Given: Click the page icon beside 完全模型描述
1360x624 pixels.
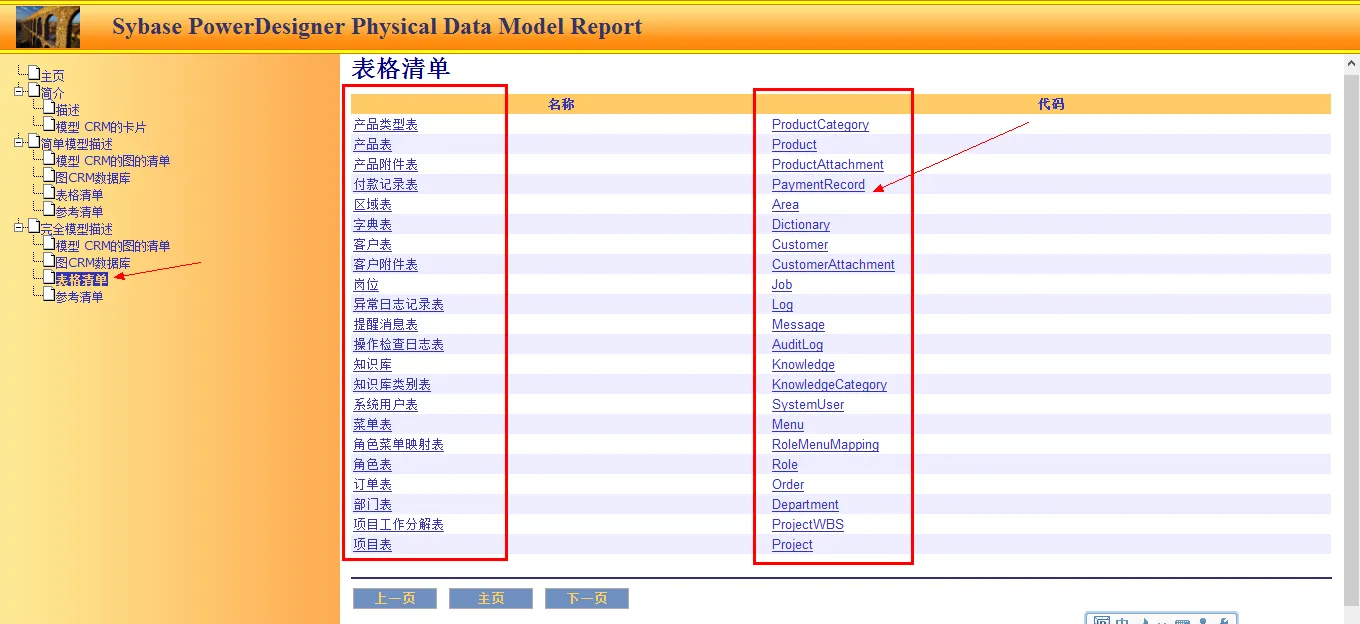Looking at the screenshot, I should pos(34,227).
